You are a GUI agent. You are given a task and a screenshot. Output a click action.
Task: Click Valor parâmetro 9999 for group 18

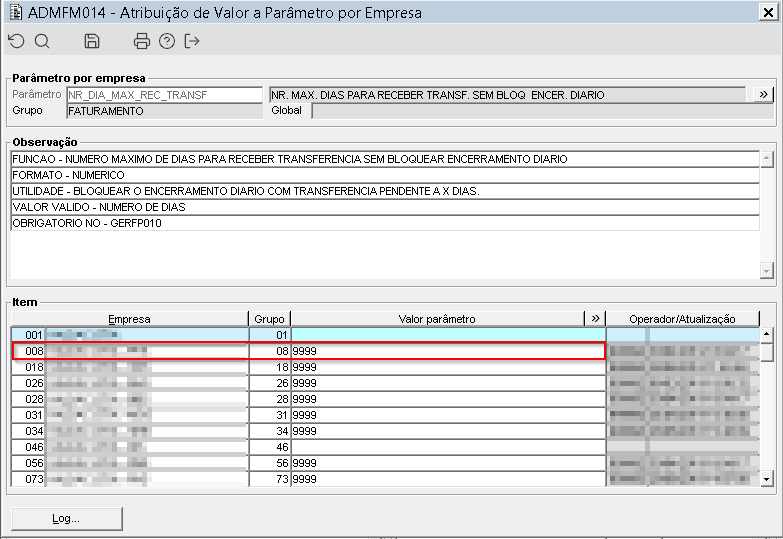pos(448,367)
